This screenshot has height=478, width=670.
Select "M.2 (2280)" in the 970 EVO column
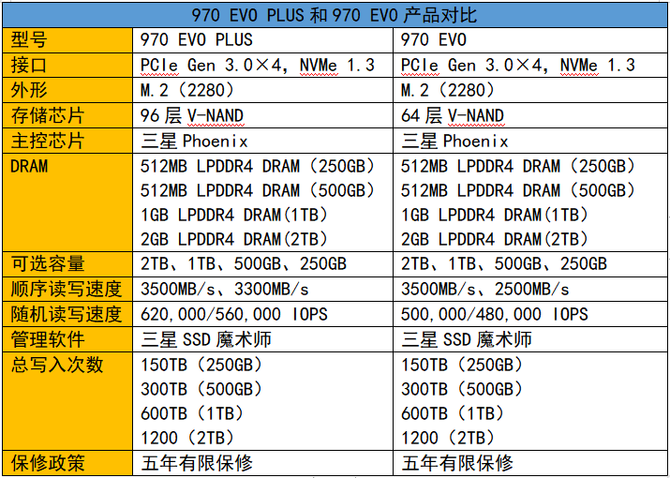[449, 90]
